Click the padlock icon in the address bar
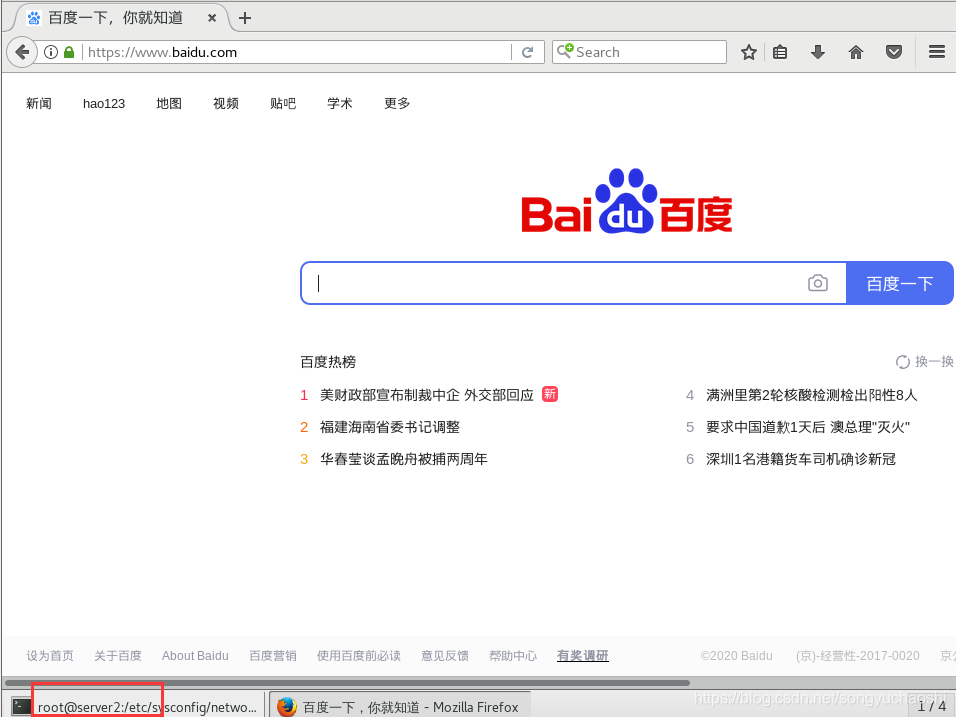This screenshot has height=717, width=956. tap(67, 51)
